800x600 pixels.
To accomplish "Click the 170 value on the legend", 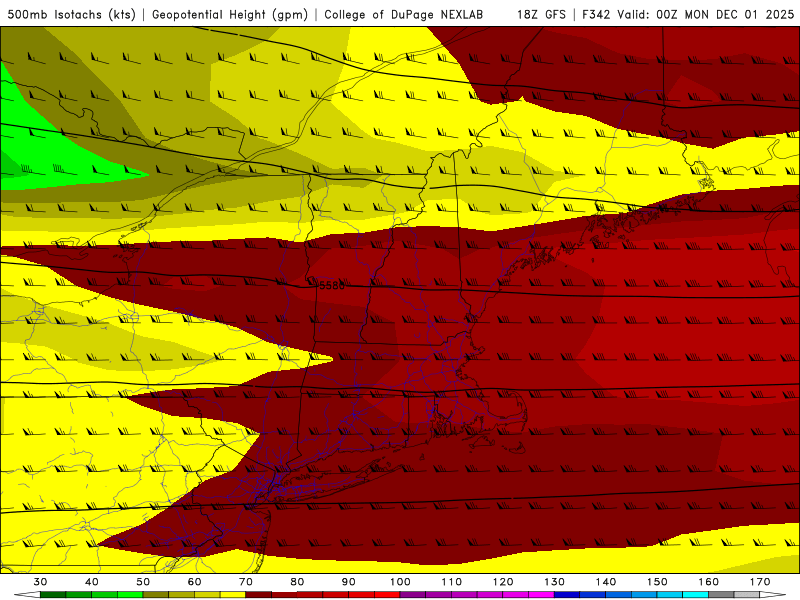I will point(760,582).
